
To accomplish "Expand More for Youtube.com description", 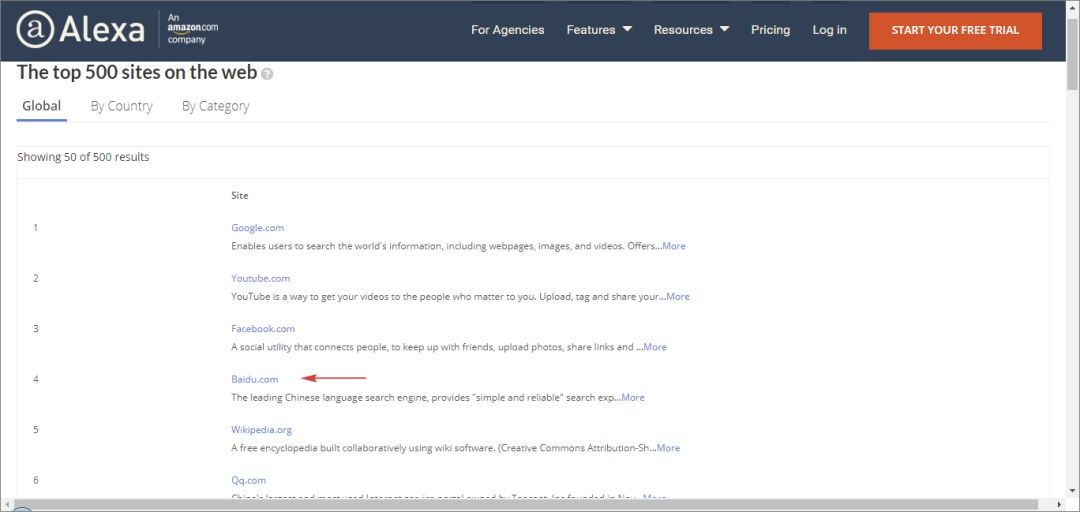I will [678, 296].
